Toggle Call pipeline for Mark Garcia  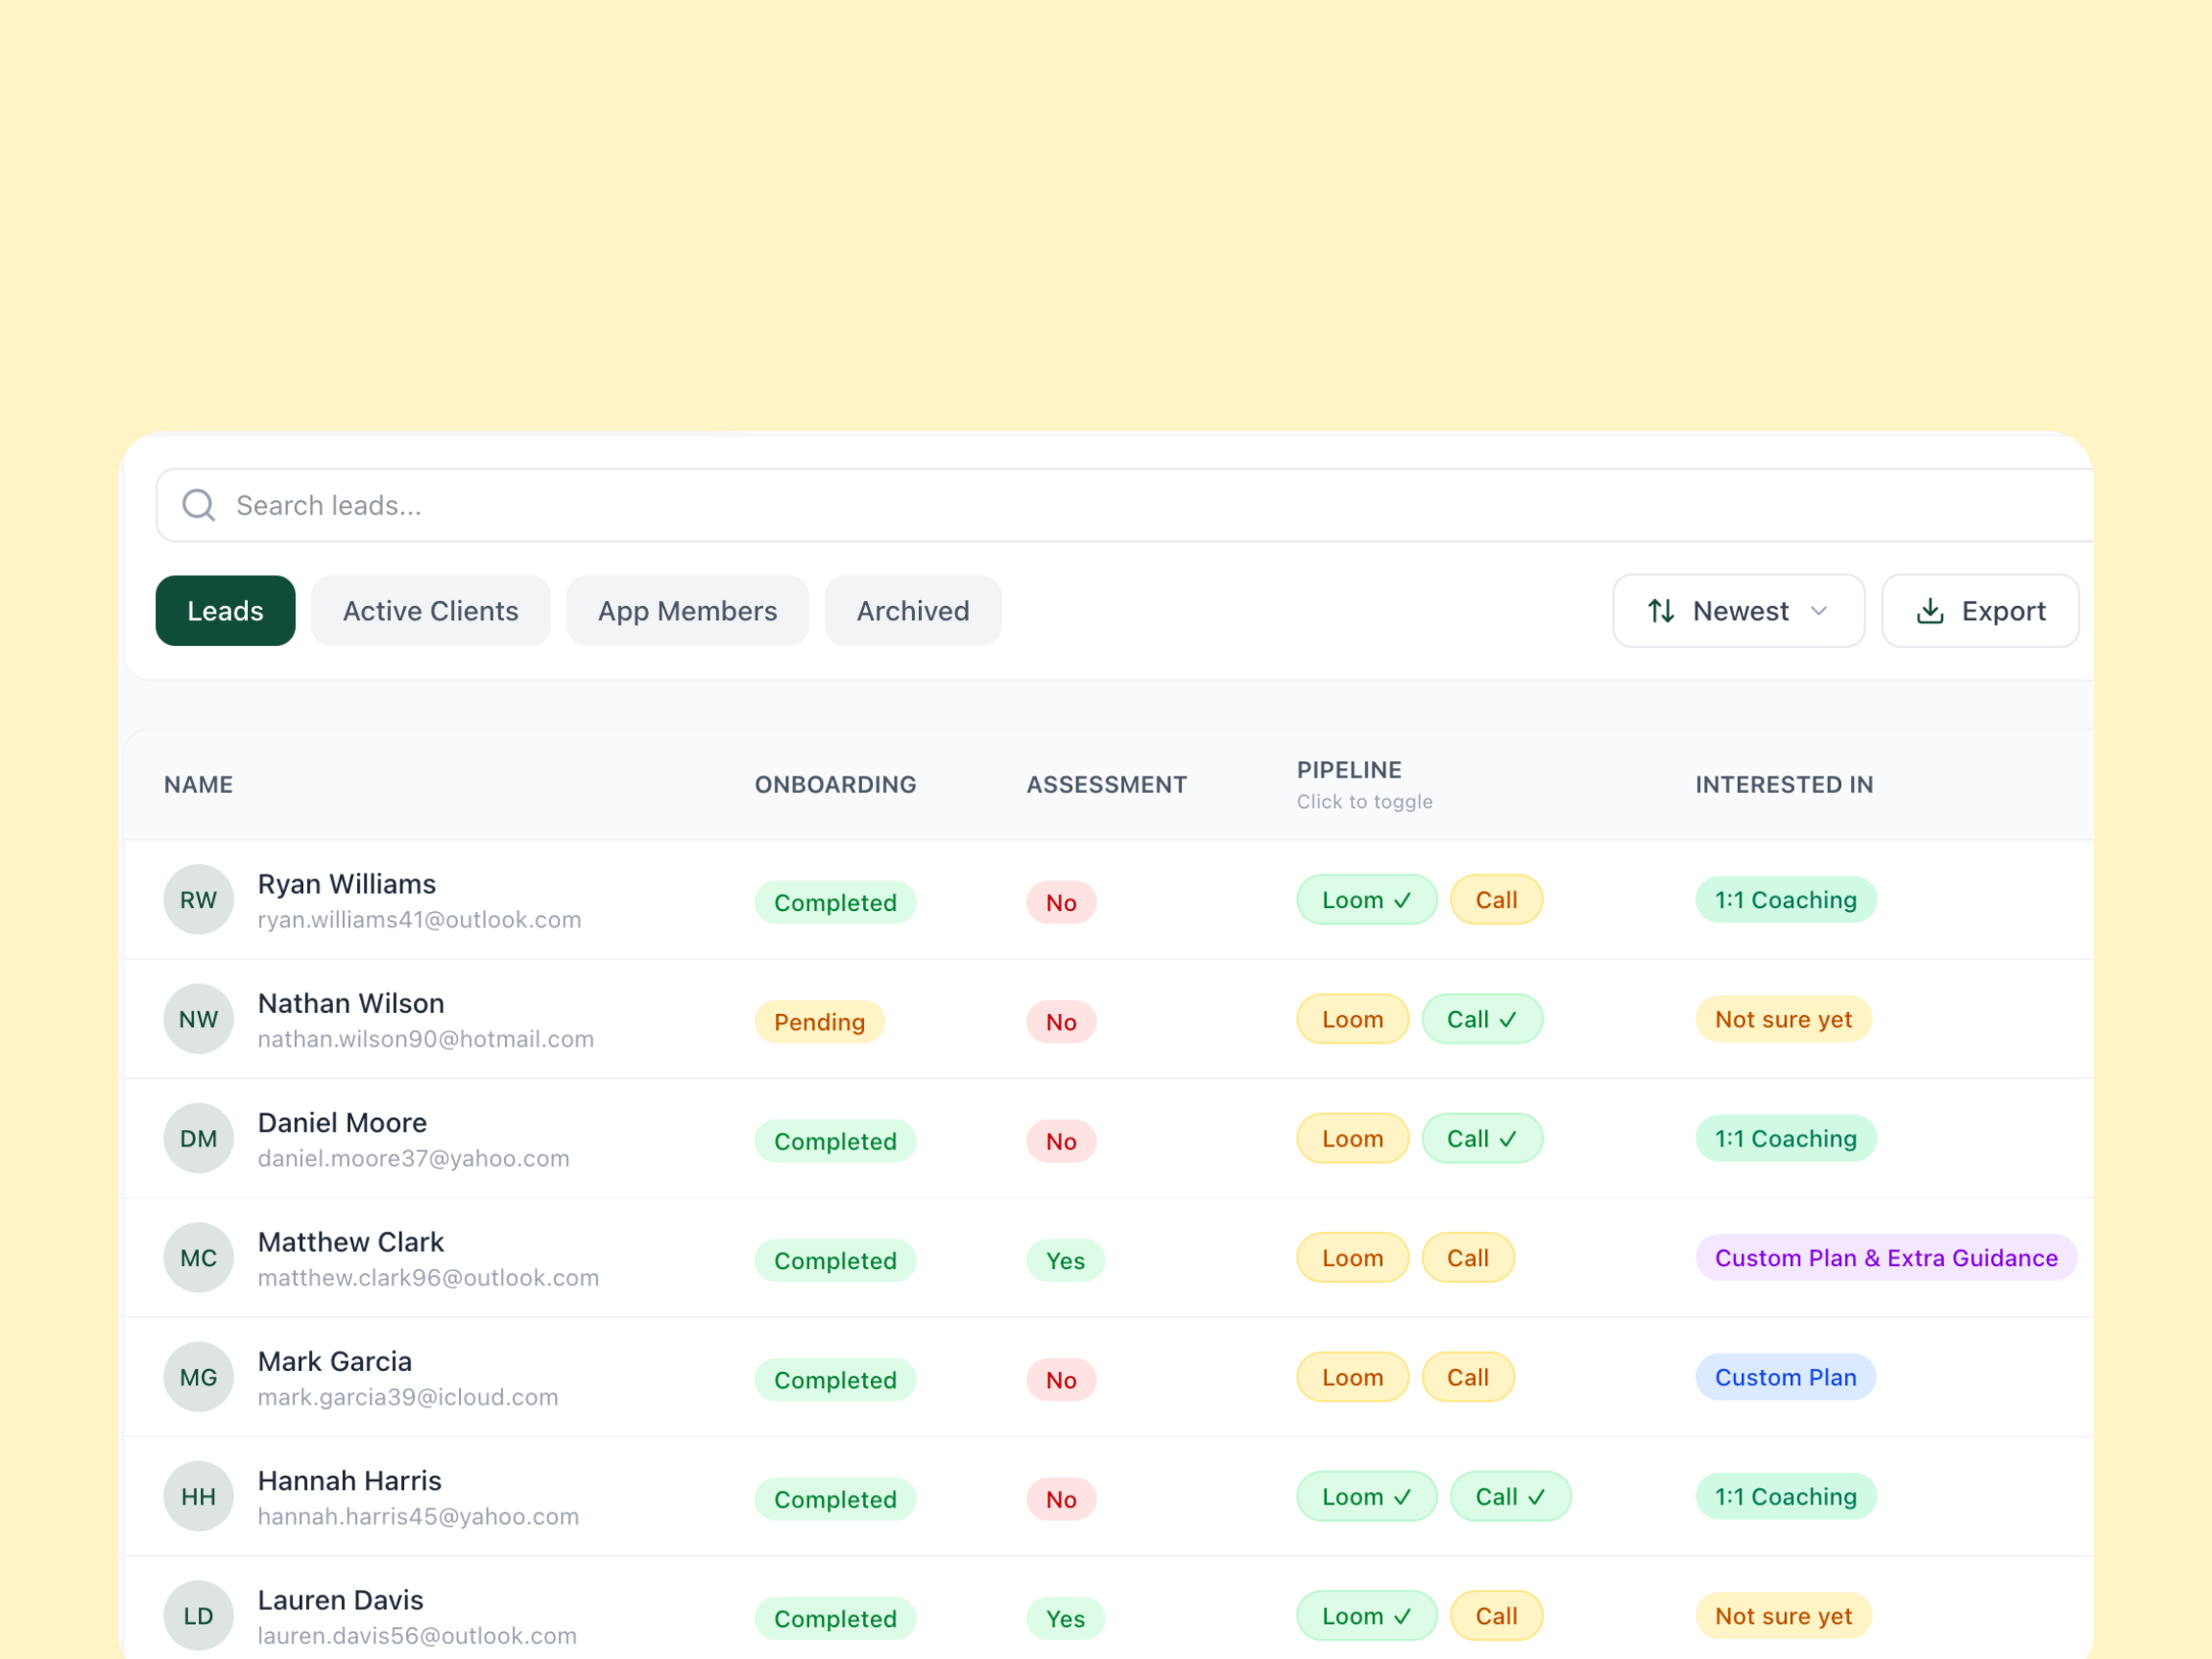(x=1468, y=1377)
